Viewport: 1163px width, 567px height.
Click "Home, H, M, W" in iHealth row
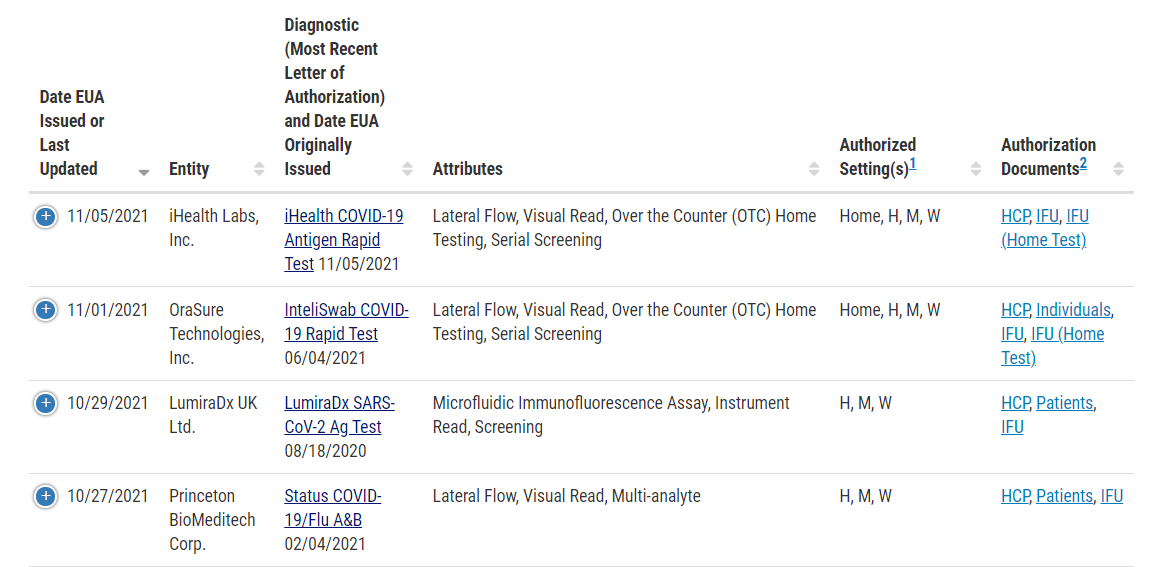(889, 217)
